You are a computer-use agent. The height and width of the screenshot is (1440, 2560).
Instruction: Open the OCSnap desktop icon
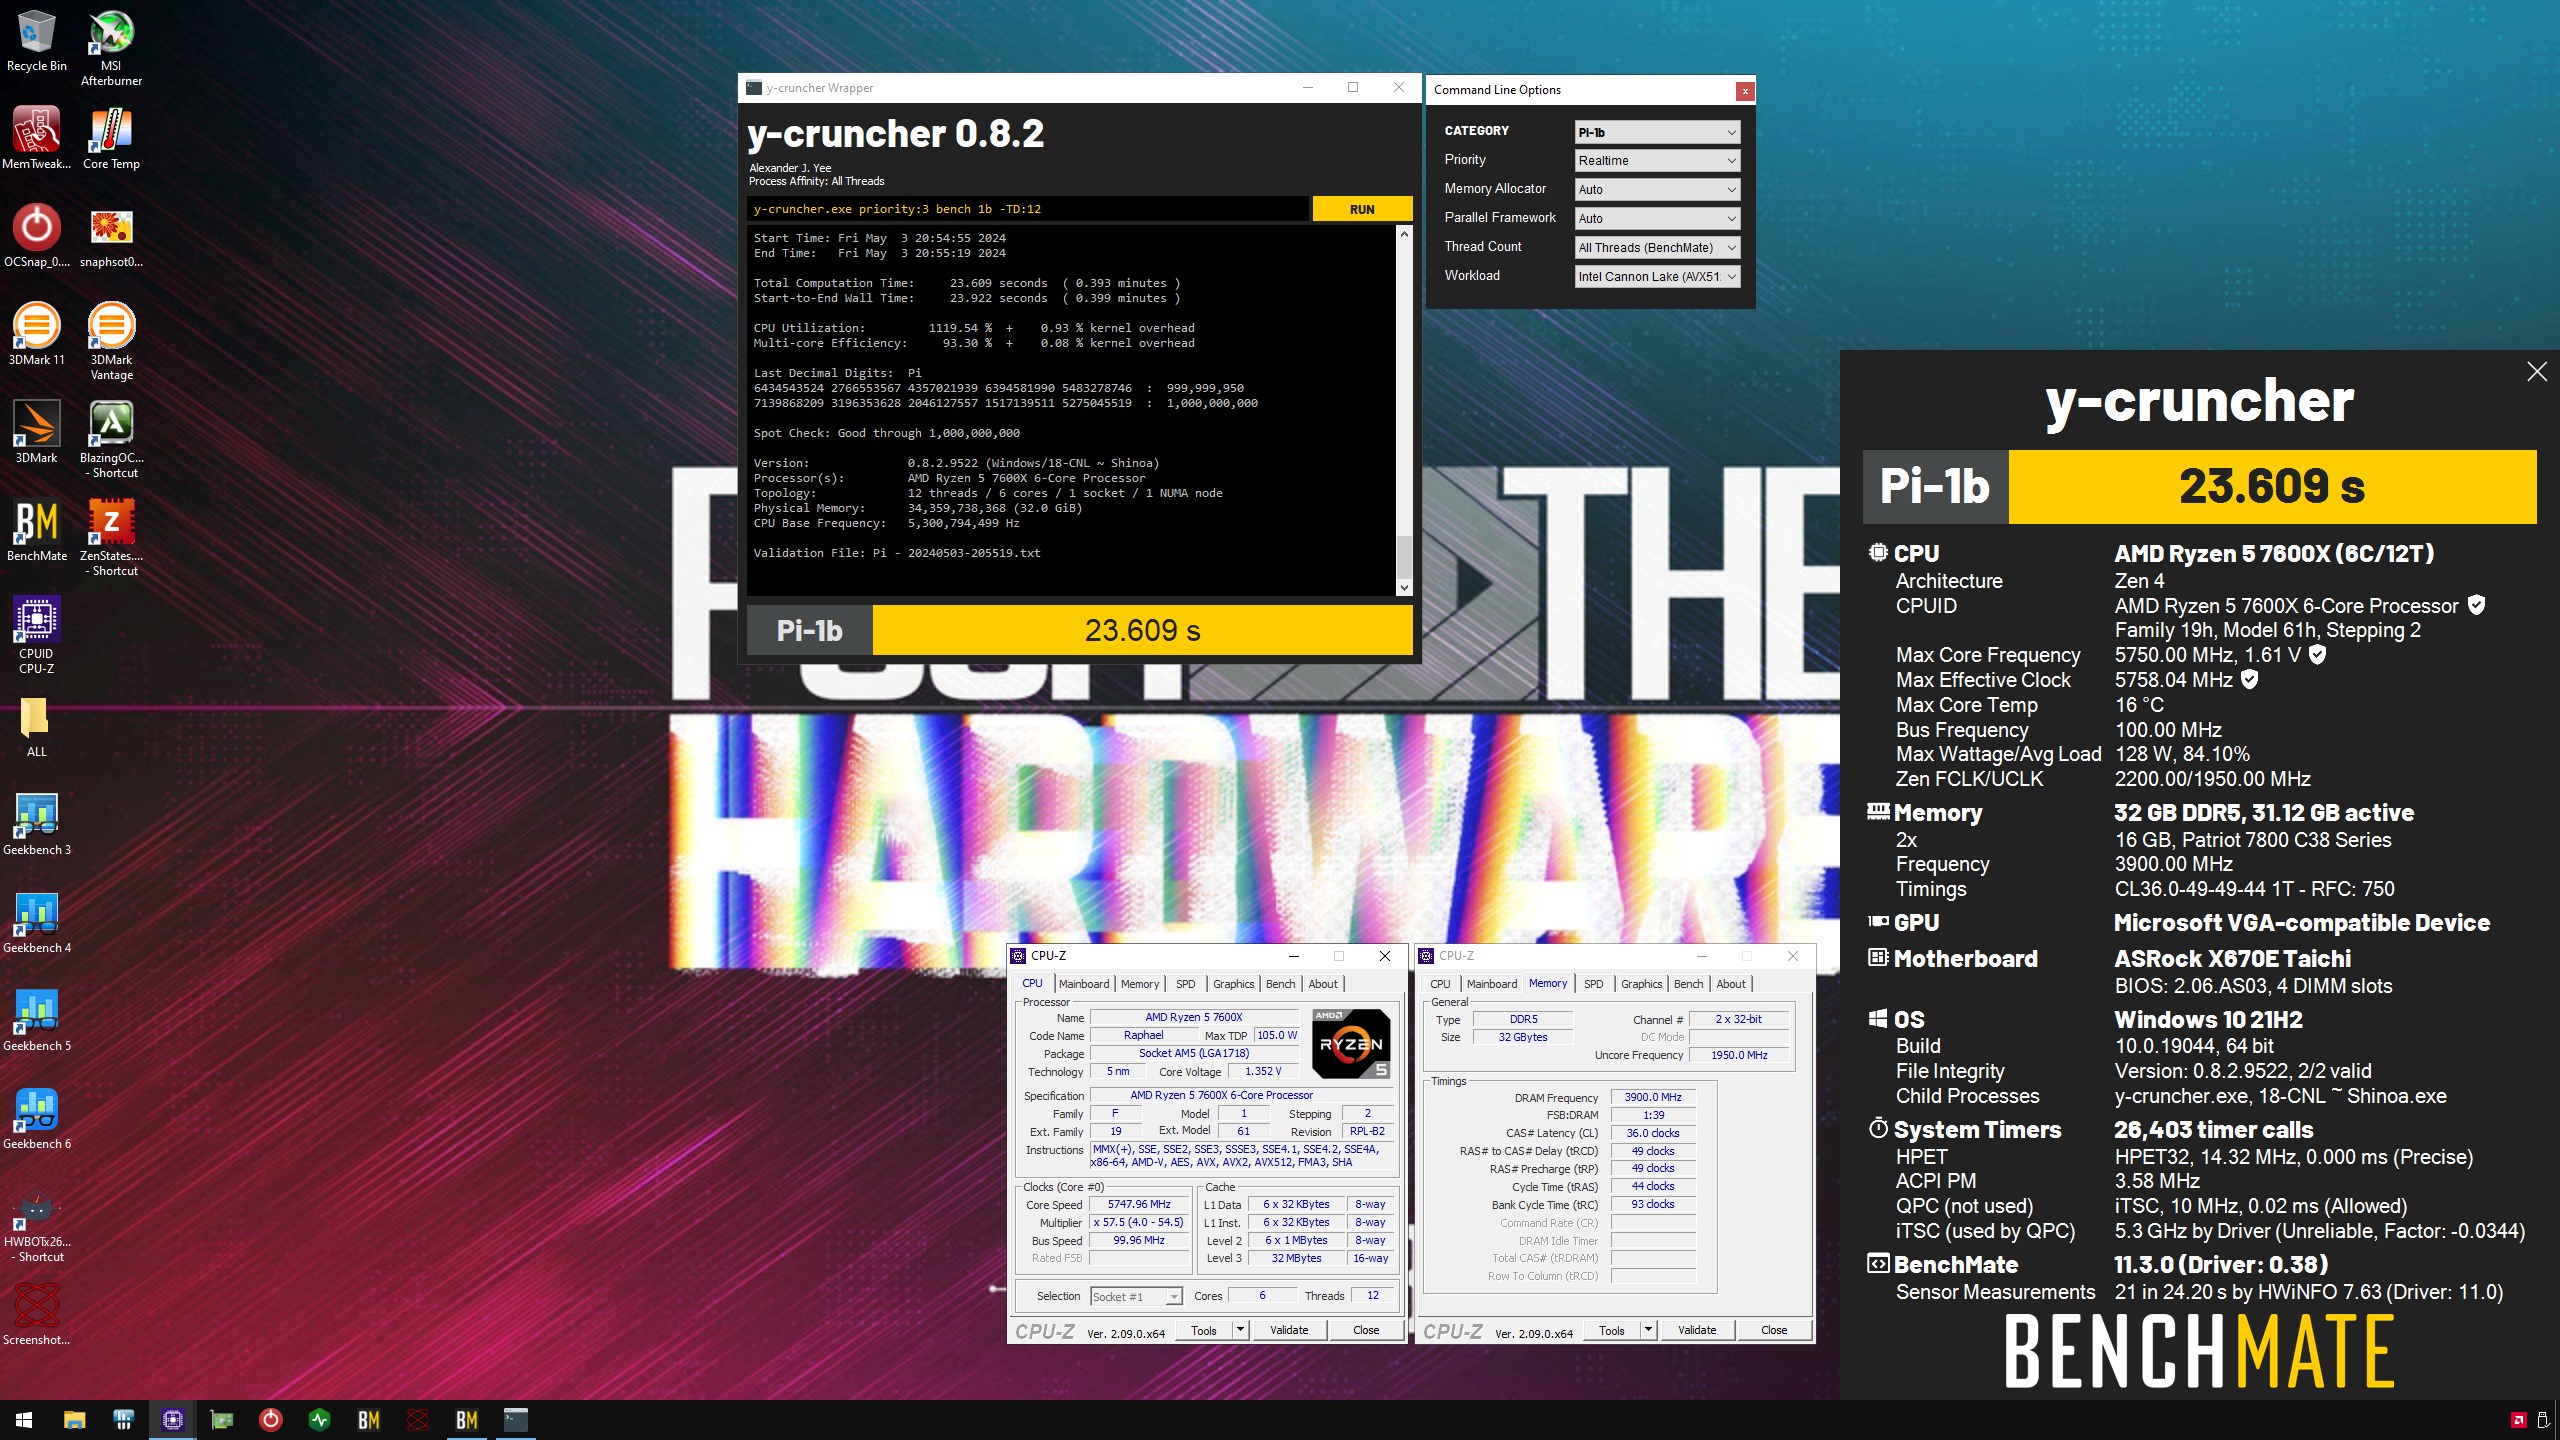click(x=37, y=236)
